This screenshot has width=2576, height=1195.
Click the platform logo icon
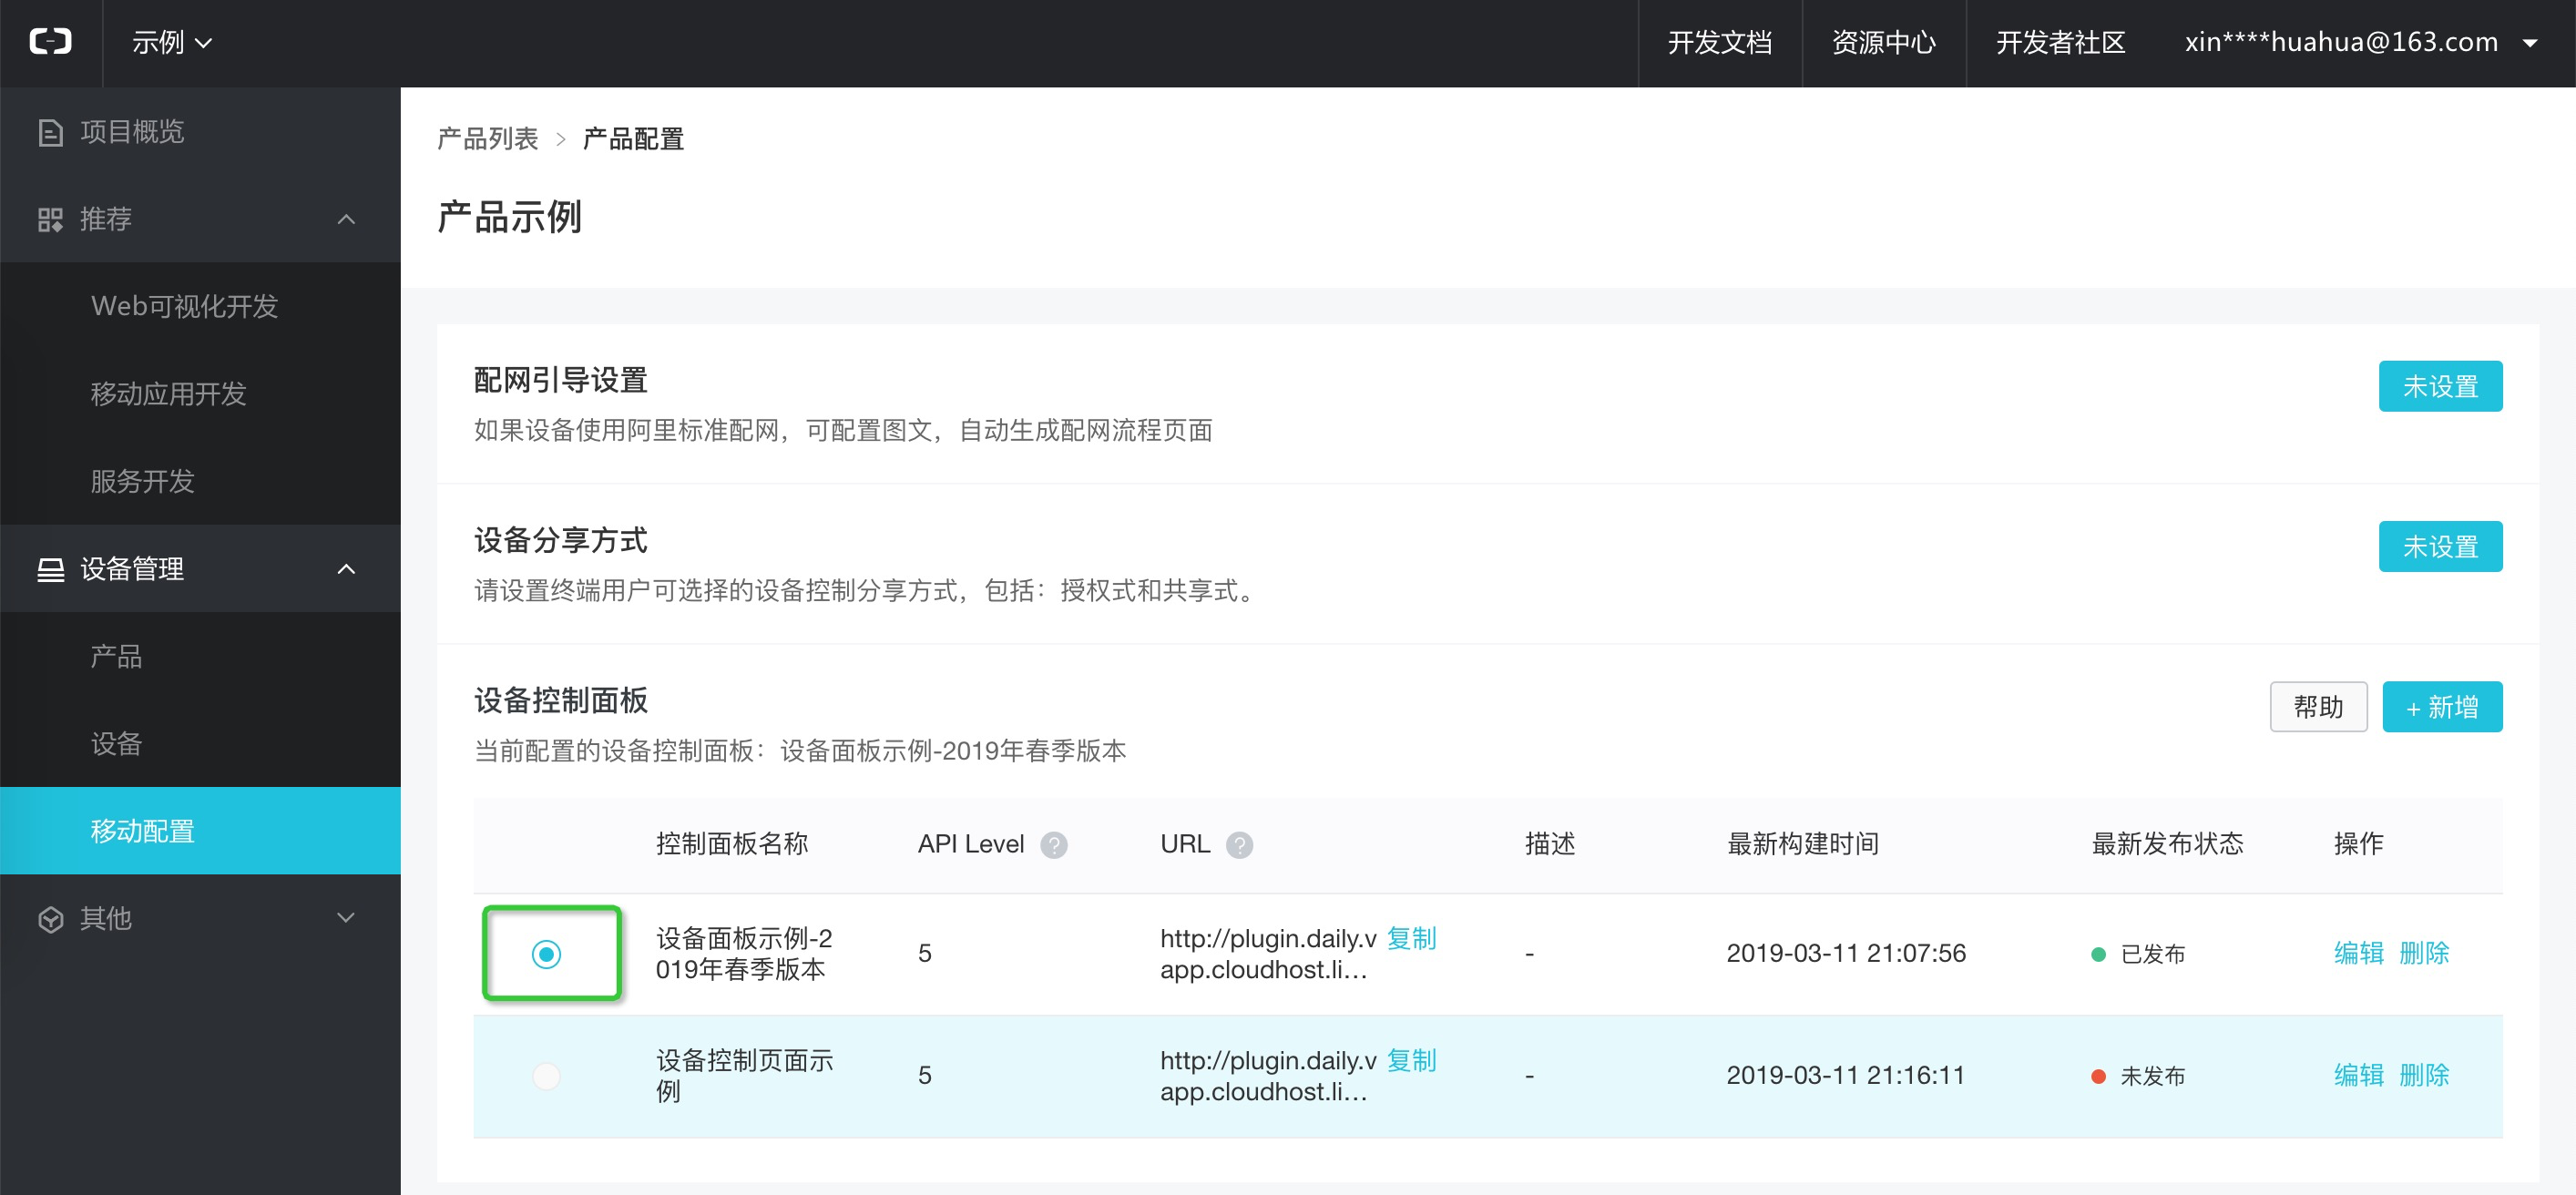(50, 42)
